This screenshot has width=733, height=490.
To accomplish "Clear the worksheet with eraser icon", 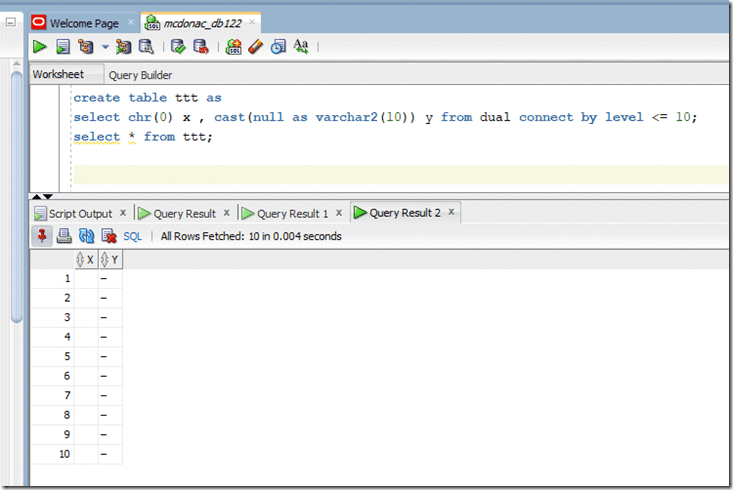I will [255, 46].
